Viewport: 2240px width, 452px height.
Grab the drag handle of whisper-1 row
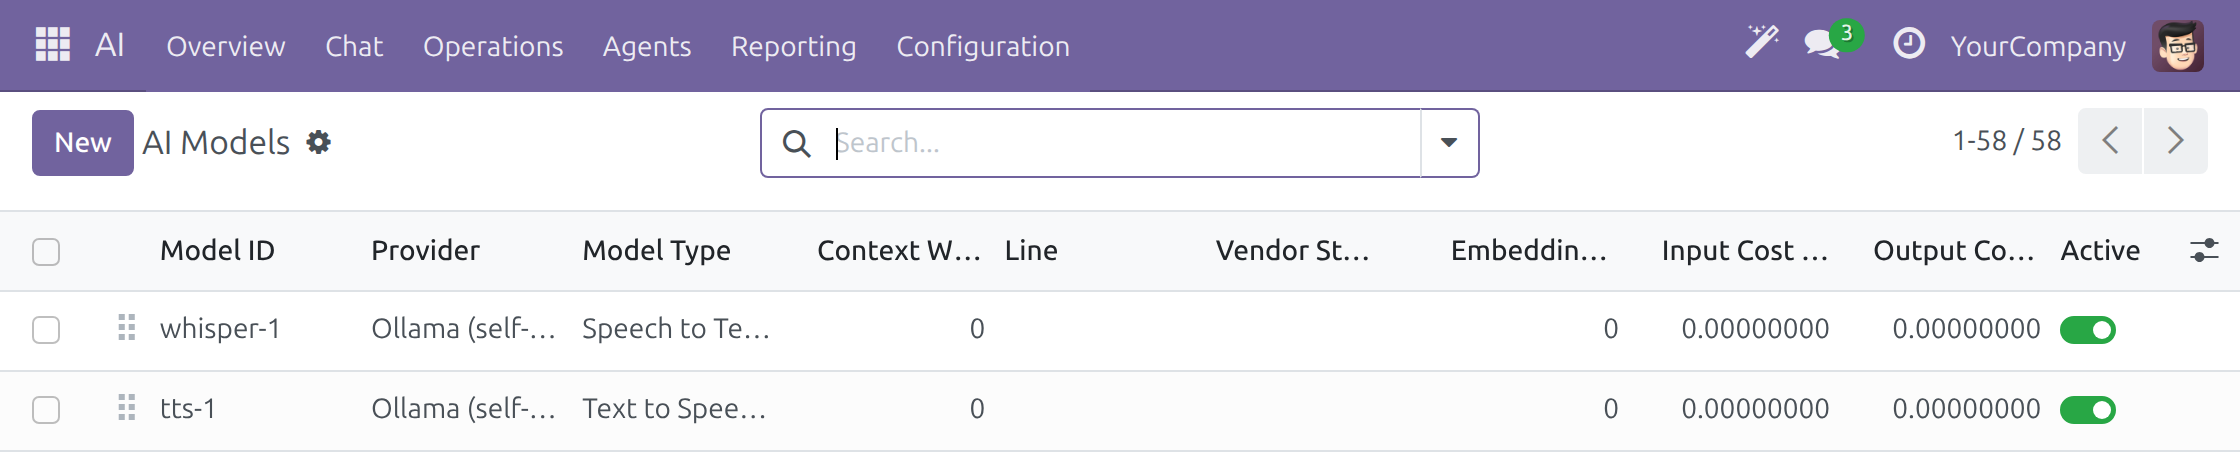(127, 328)
